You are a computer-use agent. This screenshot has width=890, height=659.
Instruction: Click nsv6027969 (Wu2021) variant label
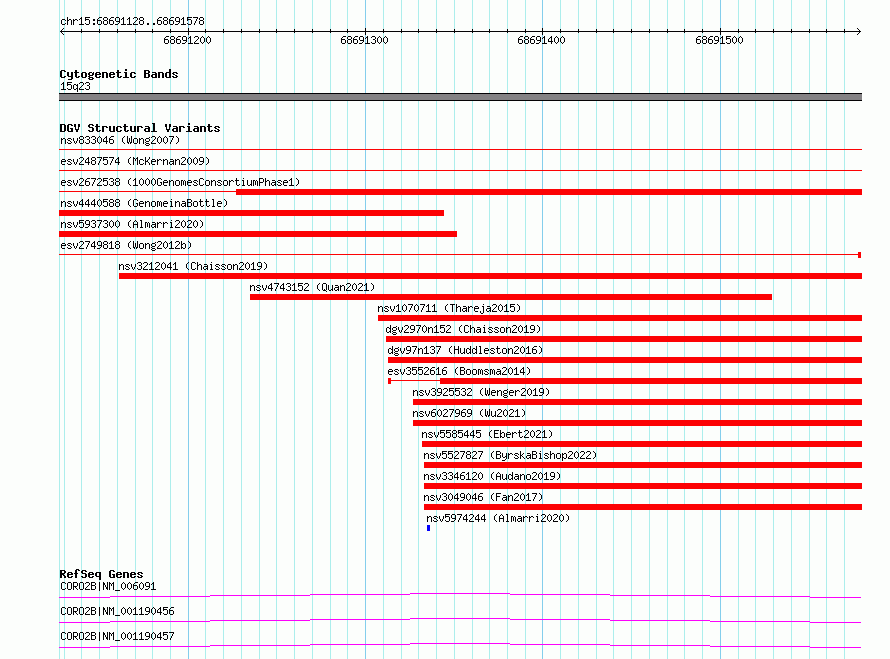[469, 413]
